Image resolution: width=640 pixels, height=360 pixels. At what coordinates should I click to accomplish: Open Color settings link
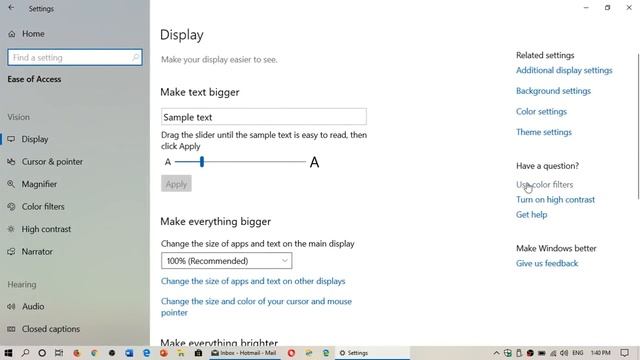coord(541,111)
